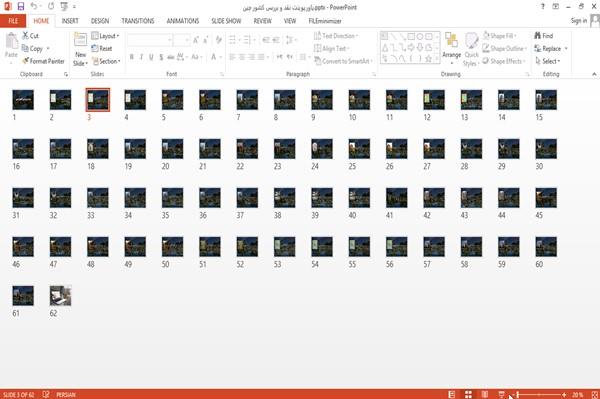Click the Redo/Repeat icon

pos(51,7)
